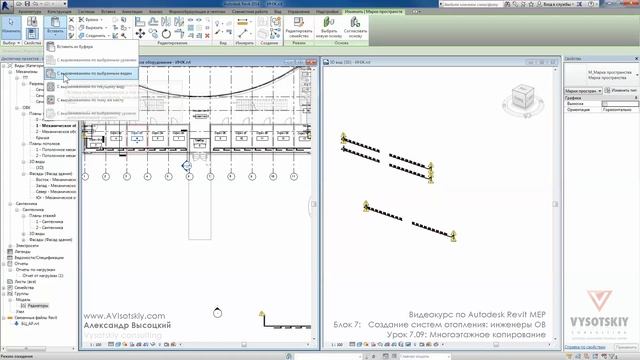Select Ведомости/Спецификации in project browser
Image resolution: width=640 pixels, height=360 pixels.
click(39, 258)
